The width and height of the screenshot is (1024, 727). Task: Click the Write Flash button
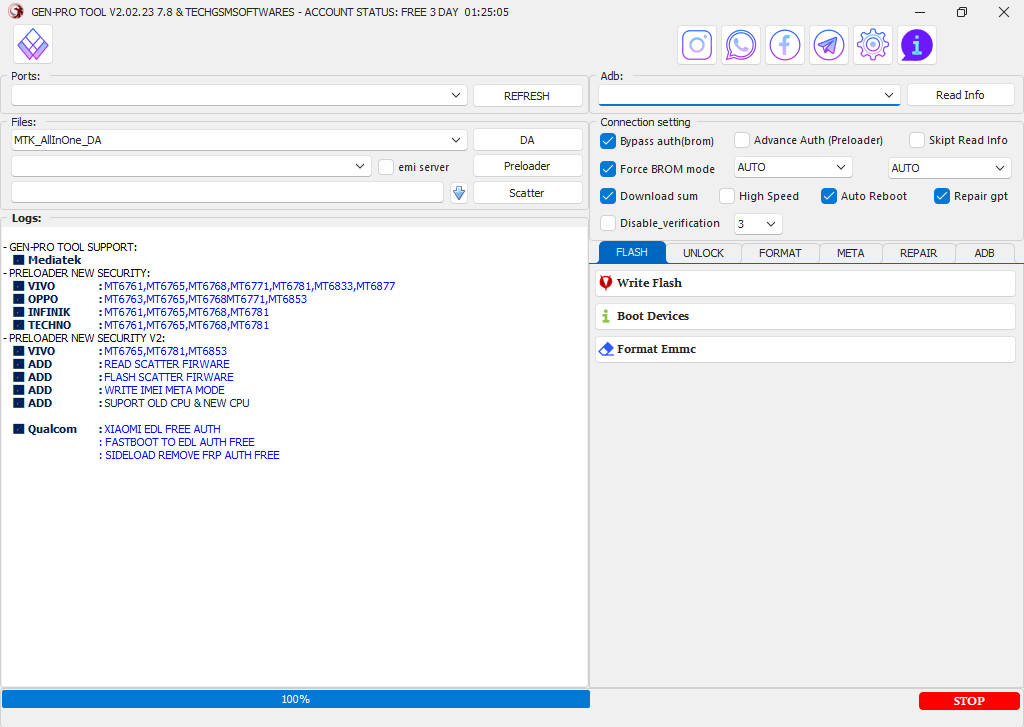pos(805,283)
